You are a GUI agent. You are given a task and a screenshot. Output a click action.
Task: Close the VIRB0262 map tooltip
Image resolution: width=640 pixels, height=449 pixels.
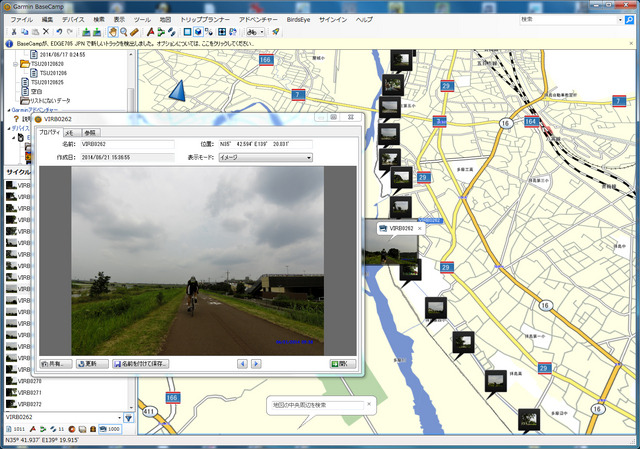(x=419, y=229)
